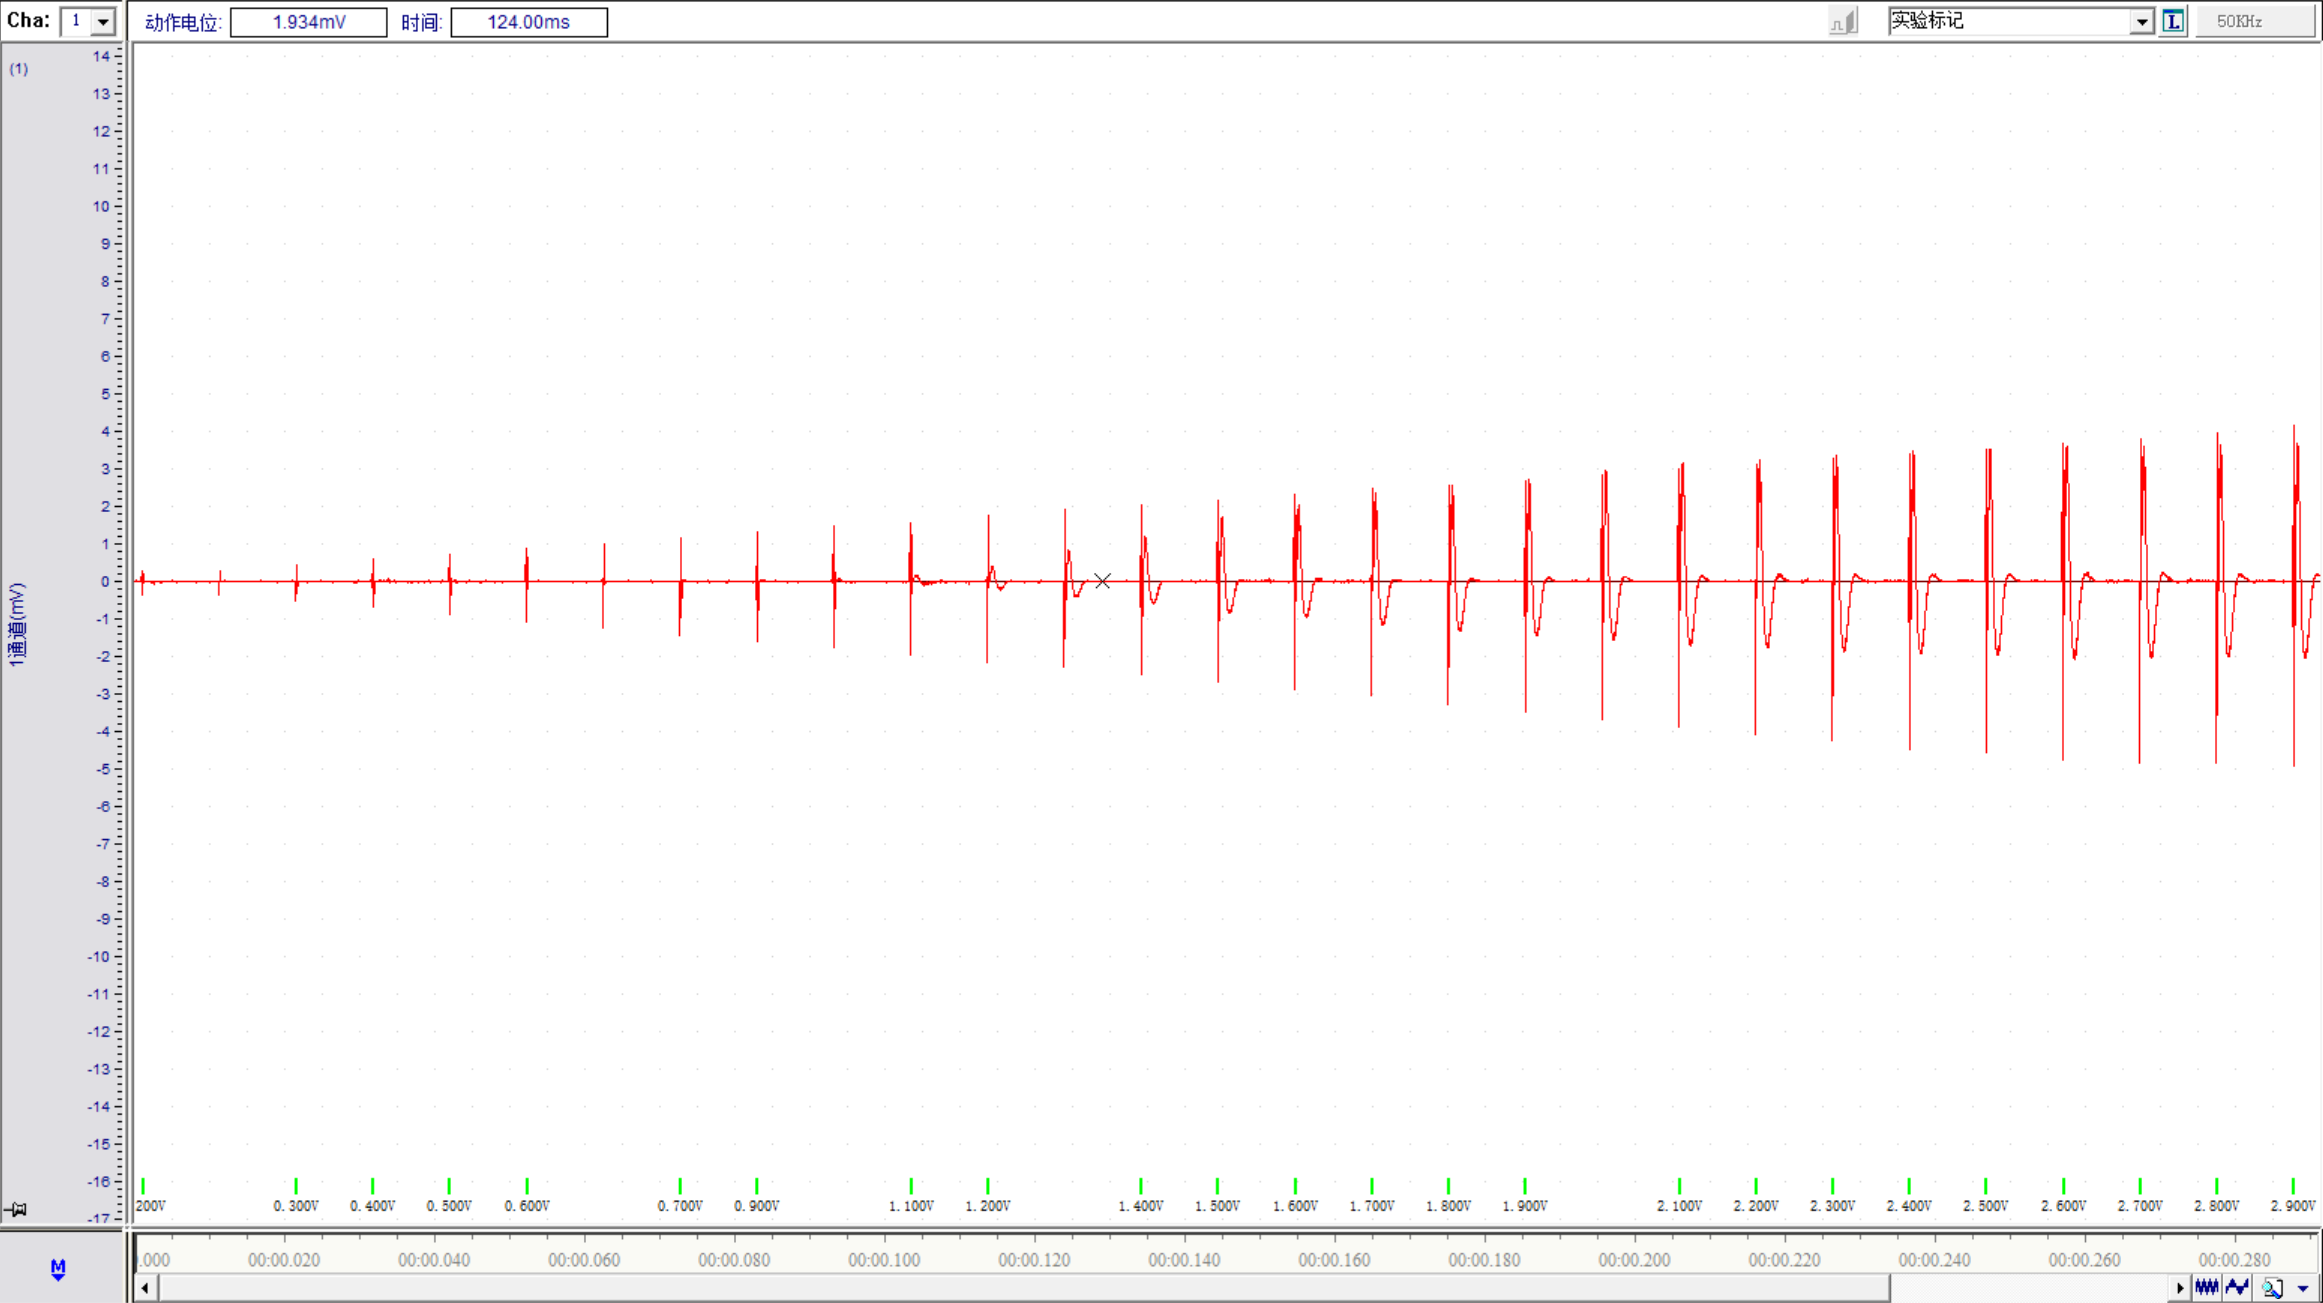The height and width of the screenshot is (1303, 2323).
Task: Click the 0 tick on the Y axis
Action: coord(105,582)
